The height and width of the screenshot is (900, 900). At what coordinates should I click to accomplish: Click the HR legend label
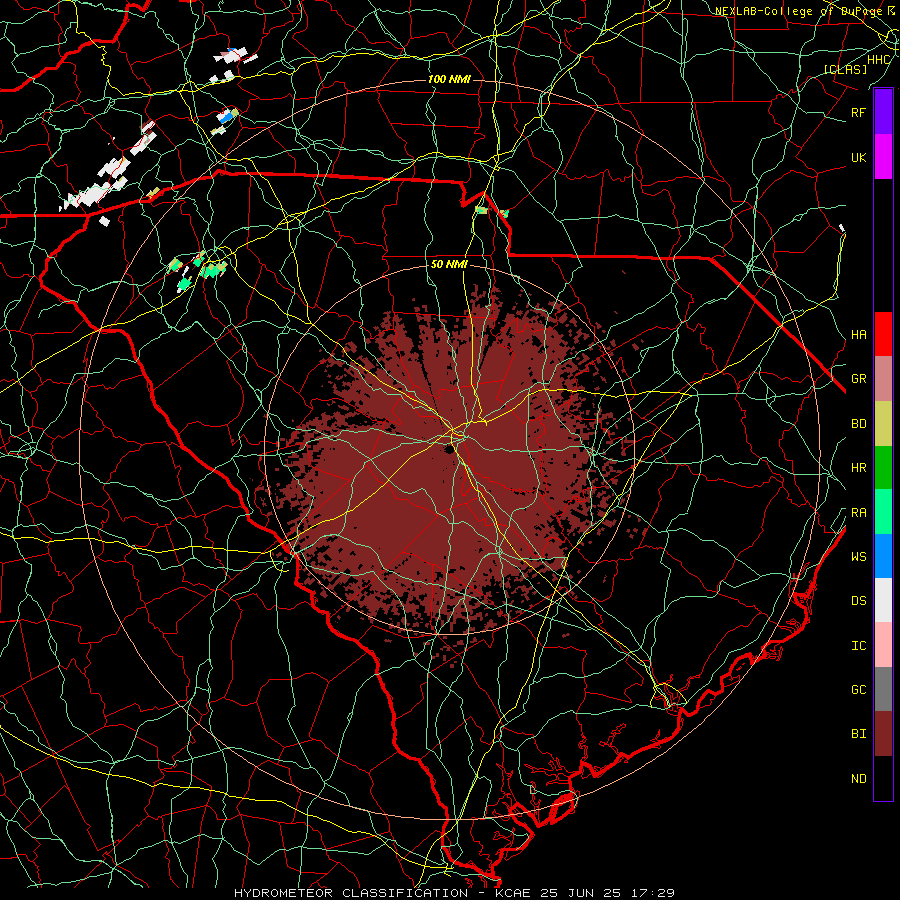[x=858, y=468]
